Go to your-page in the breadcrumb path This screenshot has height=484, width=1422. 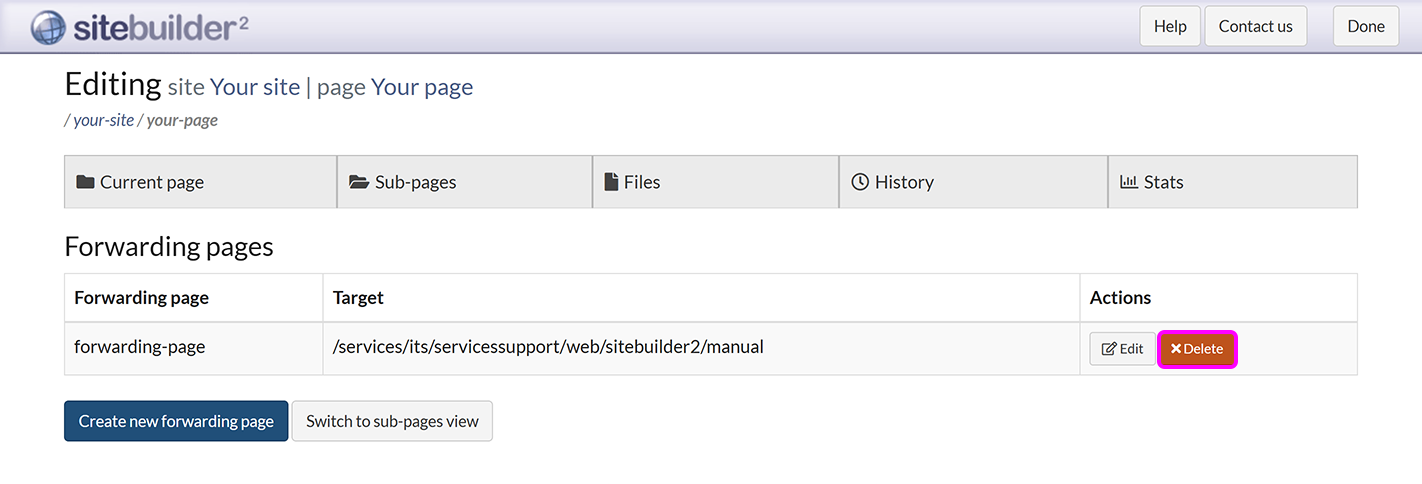pos(182,120)
